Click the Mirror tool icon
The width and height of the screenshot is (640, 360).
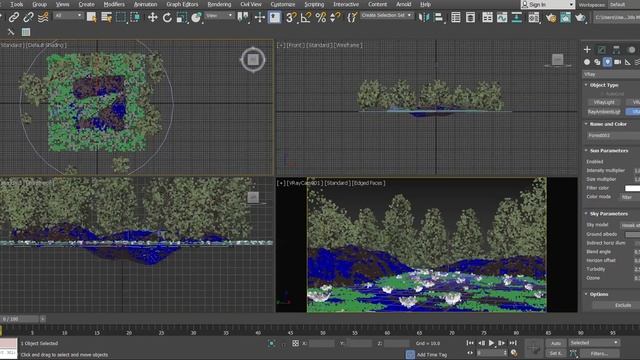coord(424,18)
